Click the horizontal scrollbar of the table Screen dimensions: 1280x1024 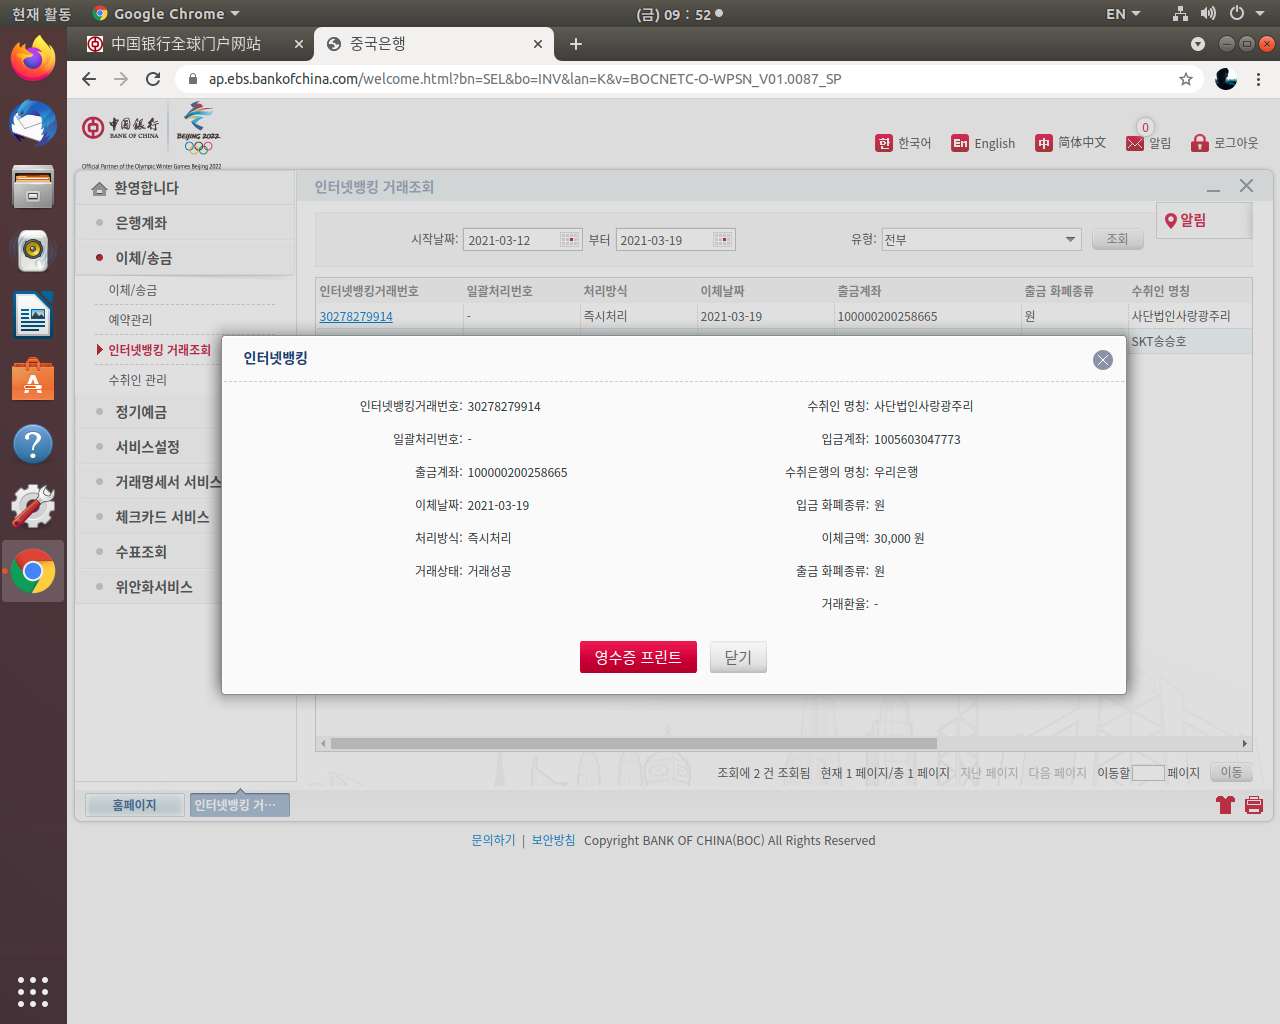point(633,743)
